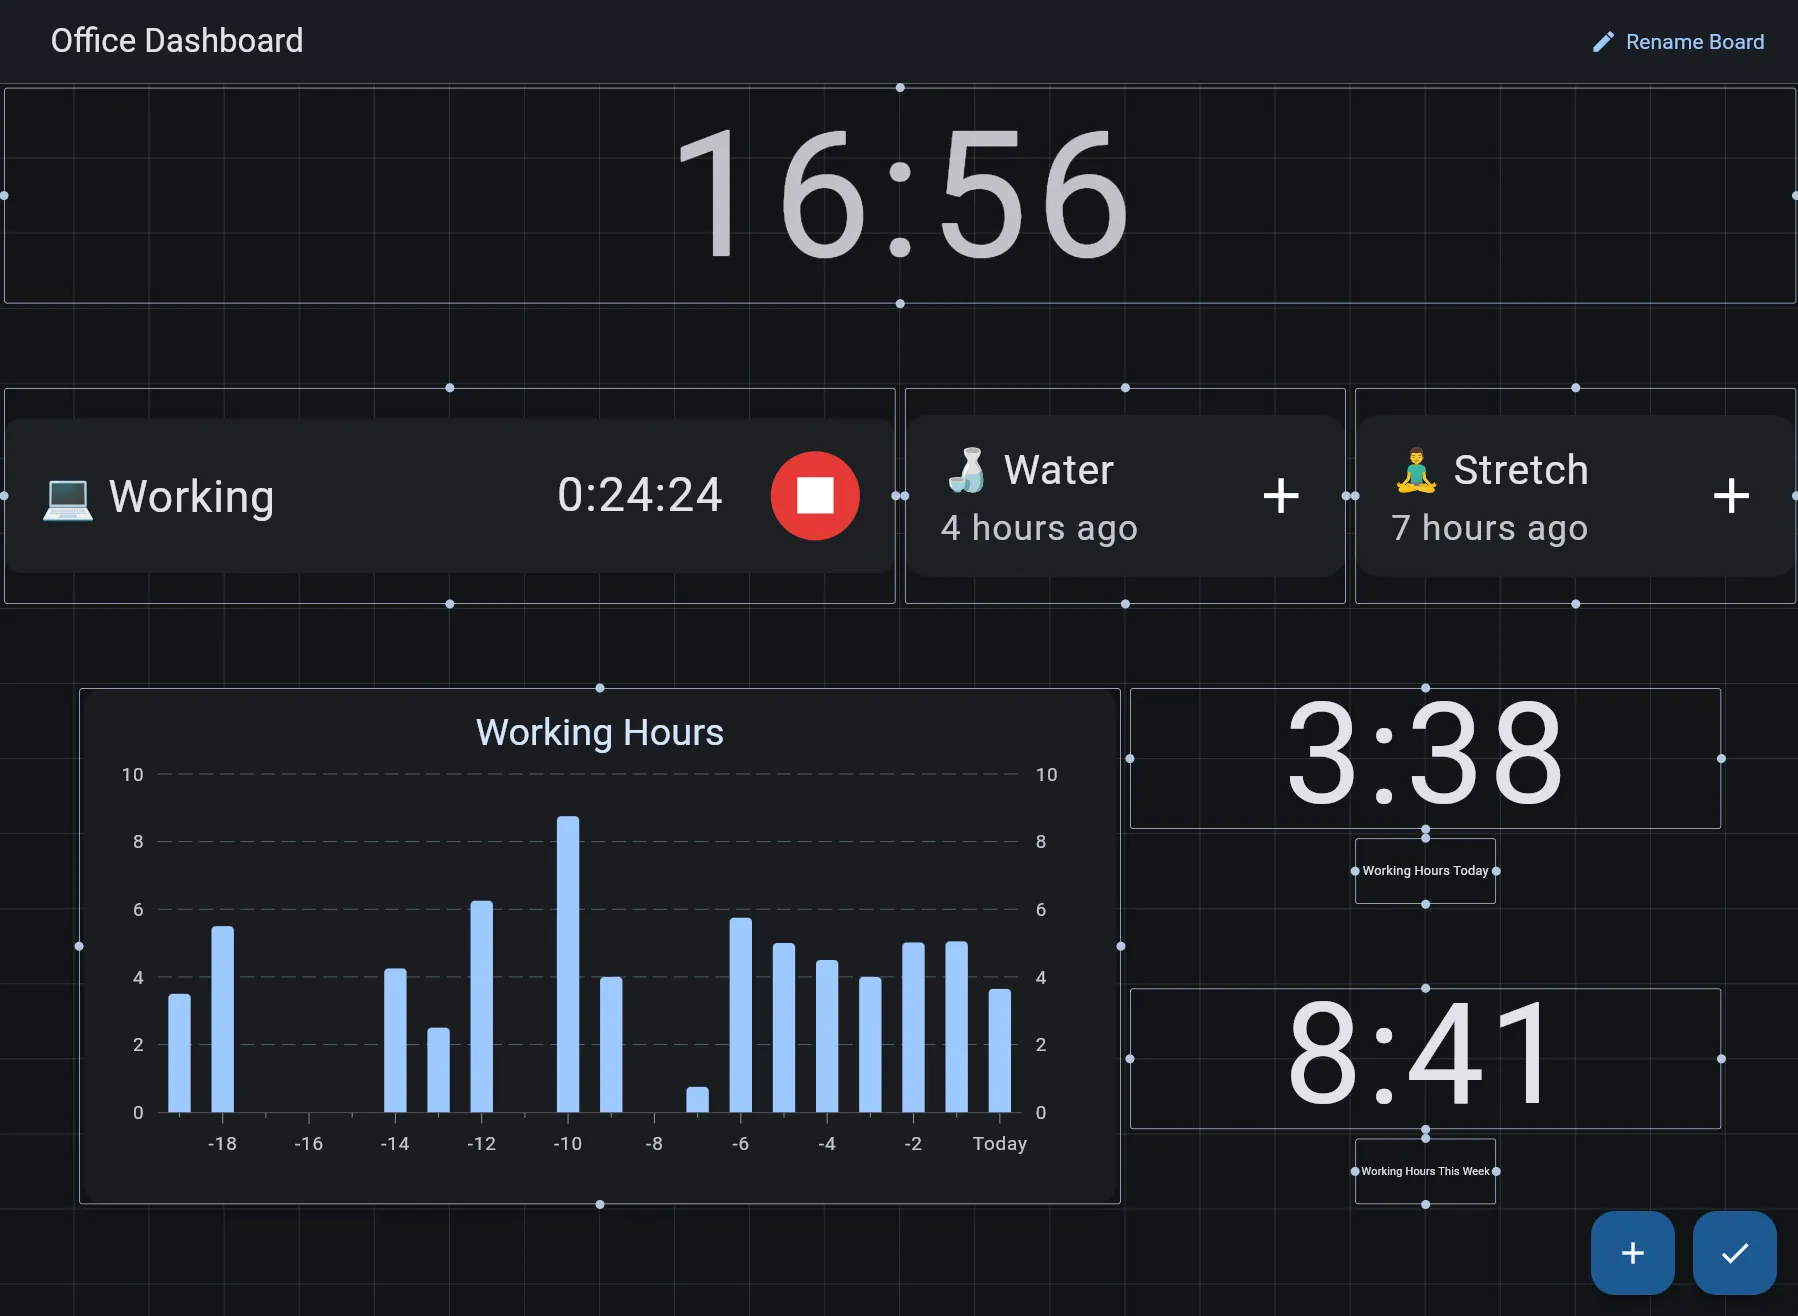Screen dimensions: 1798x1316
Task: Stop the Working timer
Action: tap(815, 495)
